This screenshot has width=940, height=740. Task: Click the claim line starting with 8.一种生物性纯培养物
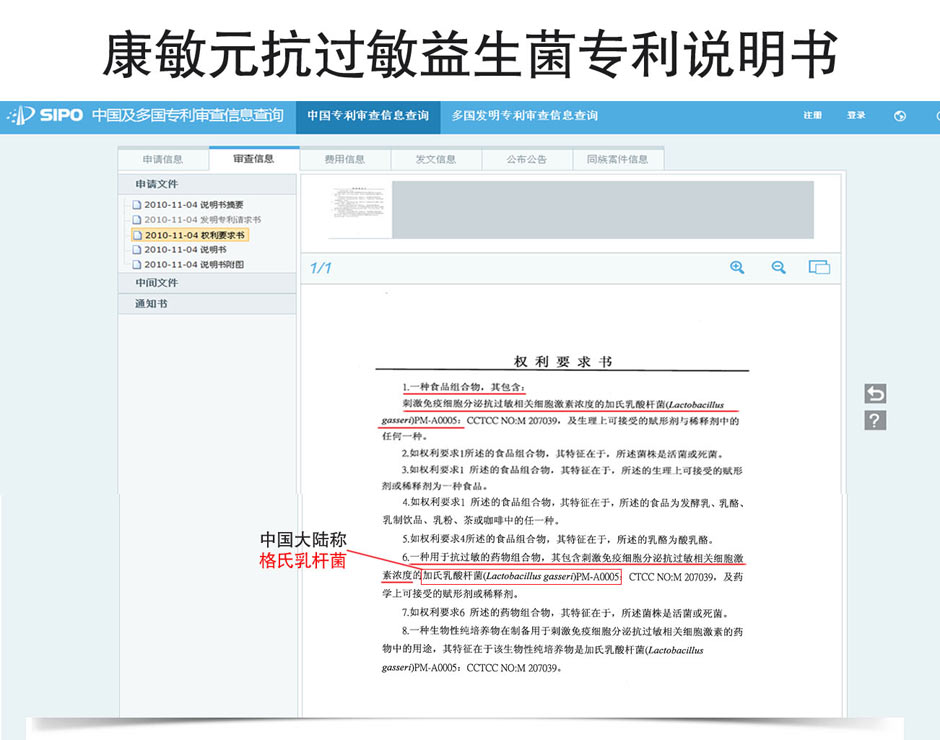pyautogui.click(x=573, y=631)
